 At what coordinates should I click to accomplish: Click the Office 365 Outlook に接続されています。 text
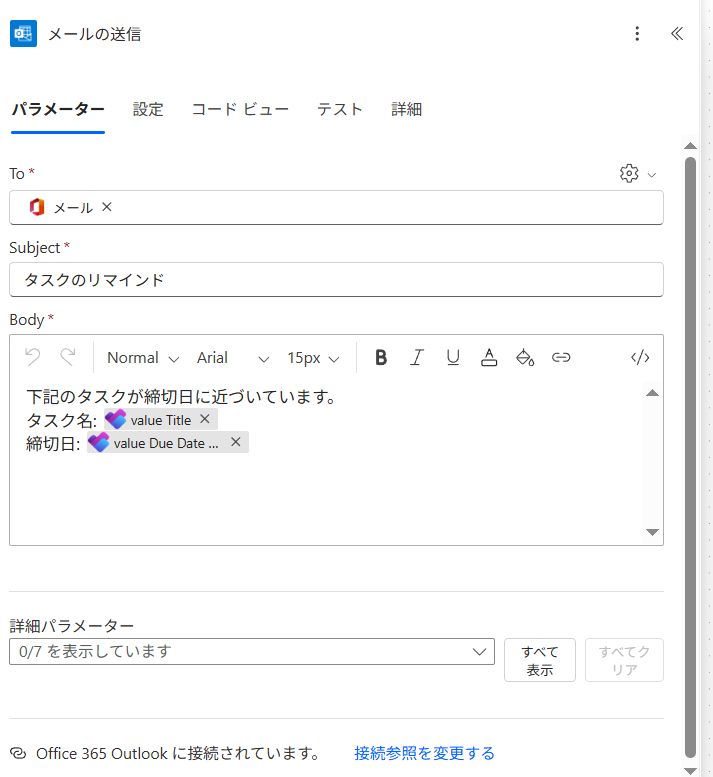(179, 753)
